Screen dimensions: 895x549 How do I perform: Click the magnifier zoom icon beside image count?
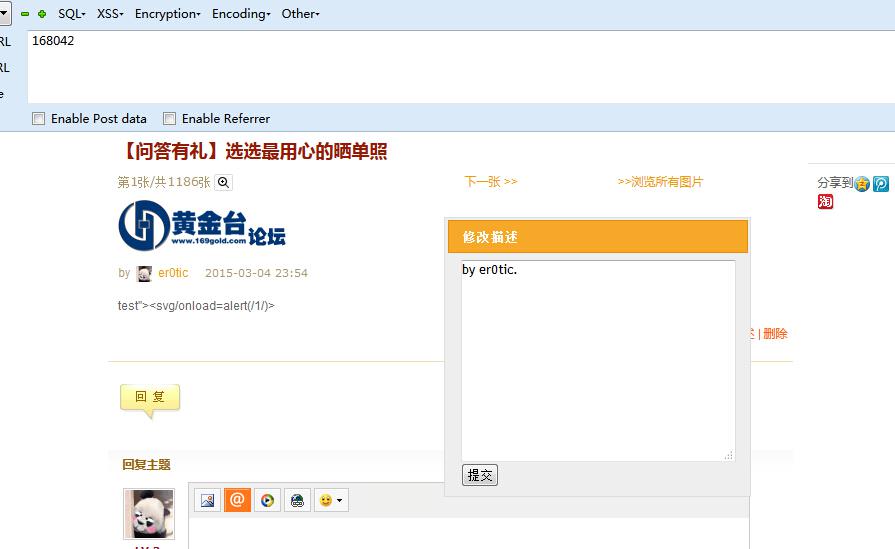[223, 182]
